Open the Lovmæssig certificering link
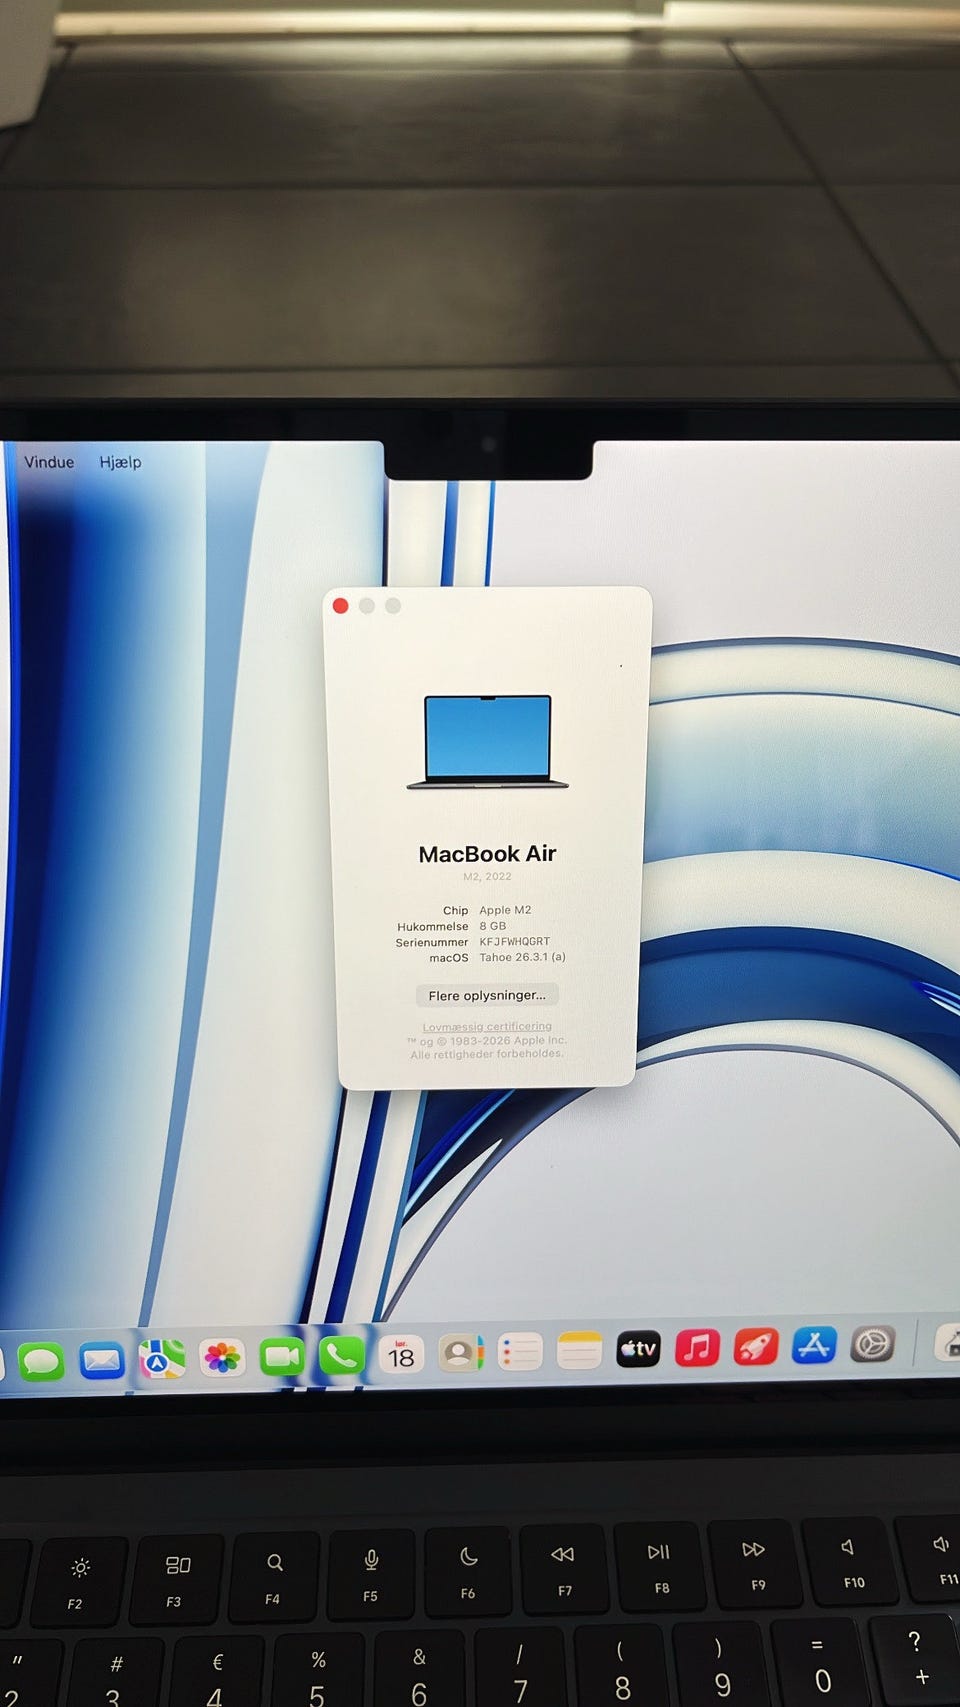The image size is (960, 1707). tap(487, 1026)
